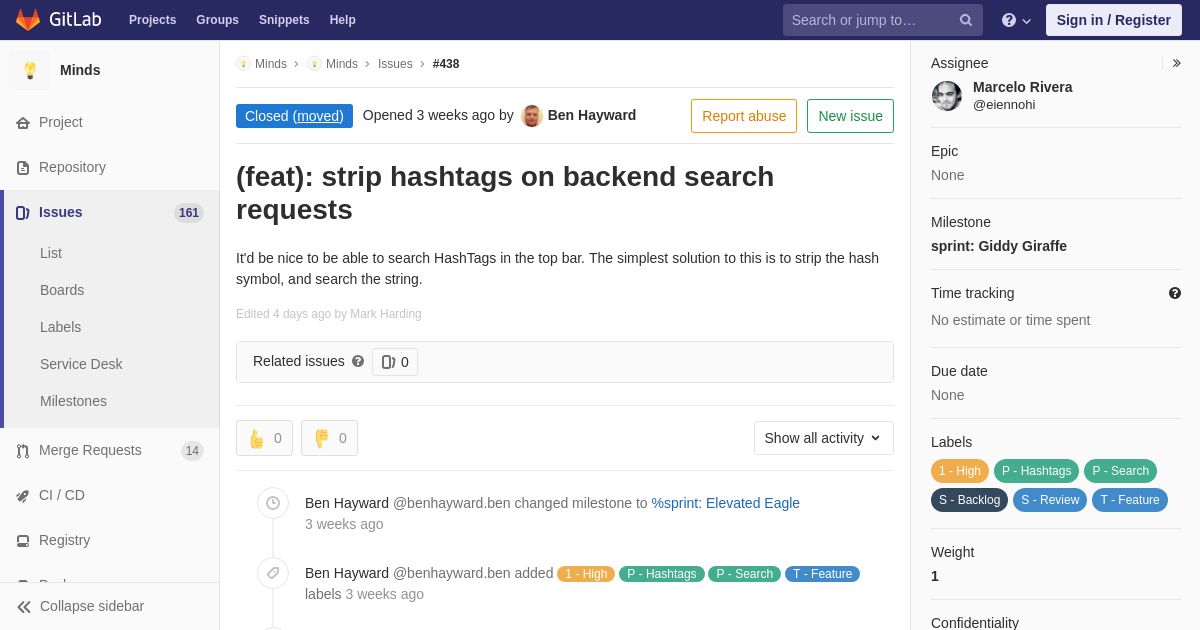1200x630 pixels.
Task: Click the Repository file icon in sidebar
Action: click(x=23, y=168)
